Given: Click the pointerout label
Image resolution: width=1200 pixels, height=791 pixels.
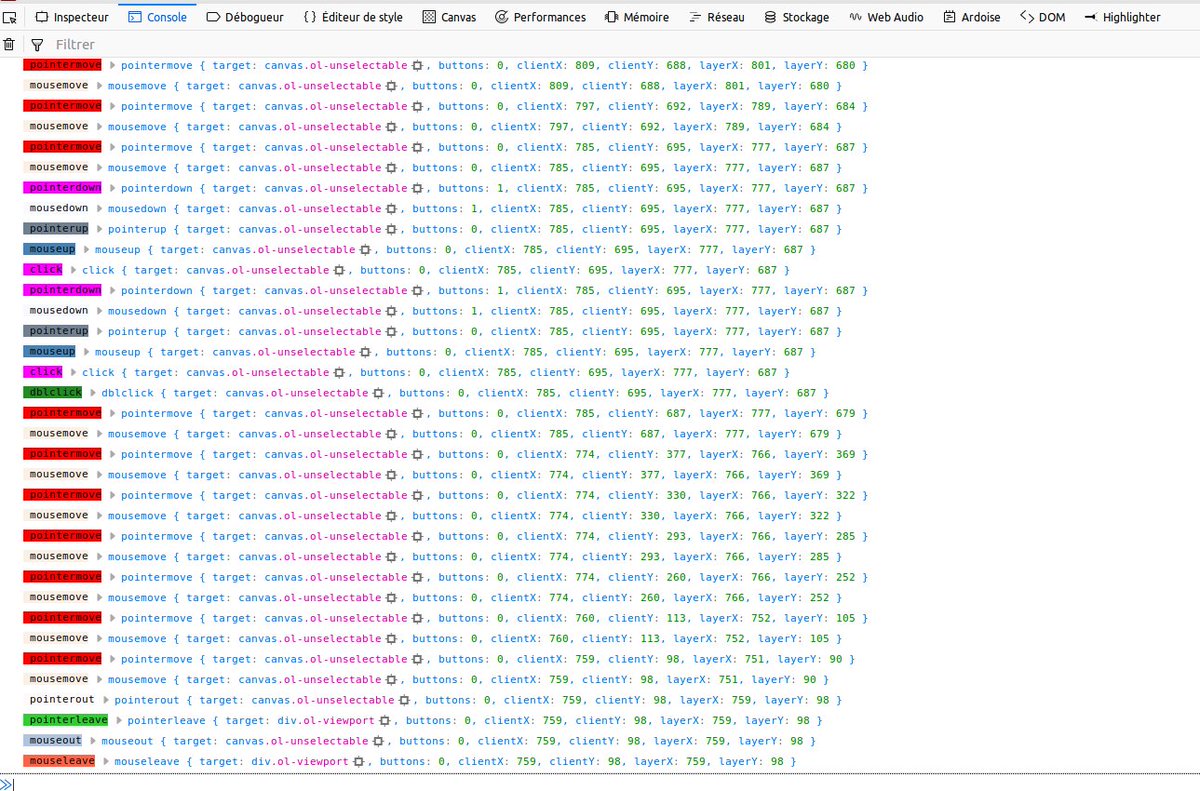Looking at the screenshot, I should tap(62, 700).
